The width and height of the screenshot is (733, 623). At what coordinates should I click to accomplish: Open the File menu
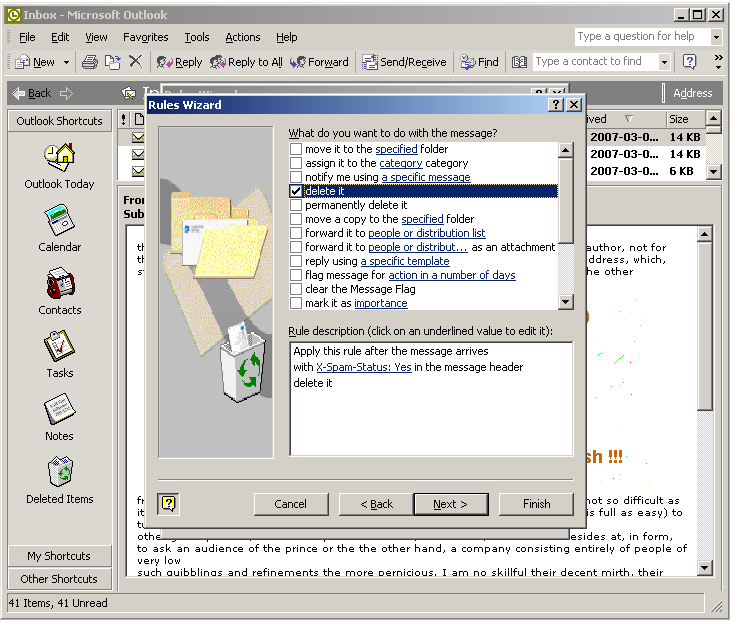click(x=27, y=37)
